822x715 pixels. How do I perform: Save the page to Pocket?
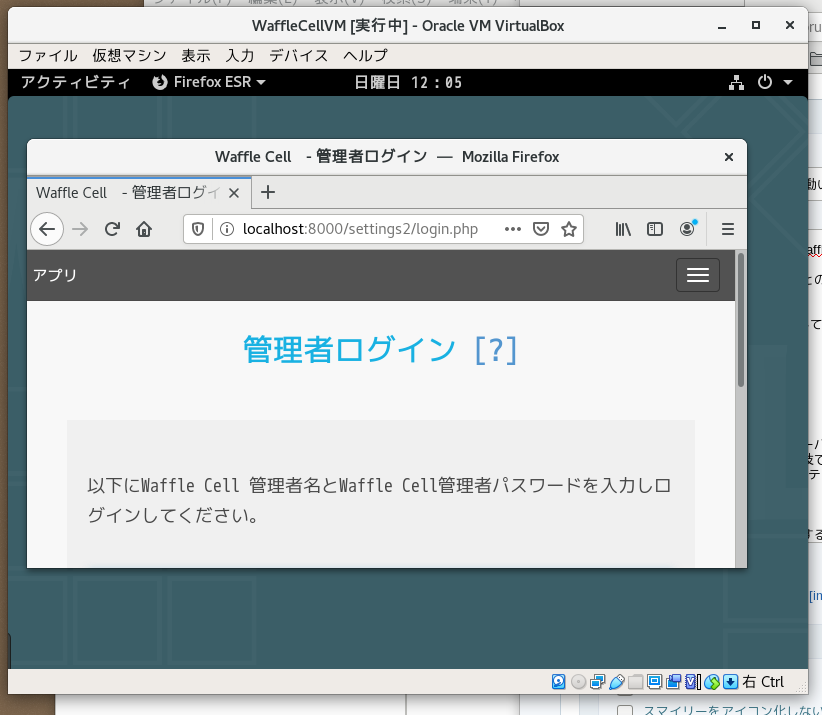[541, 229]
